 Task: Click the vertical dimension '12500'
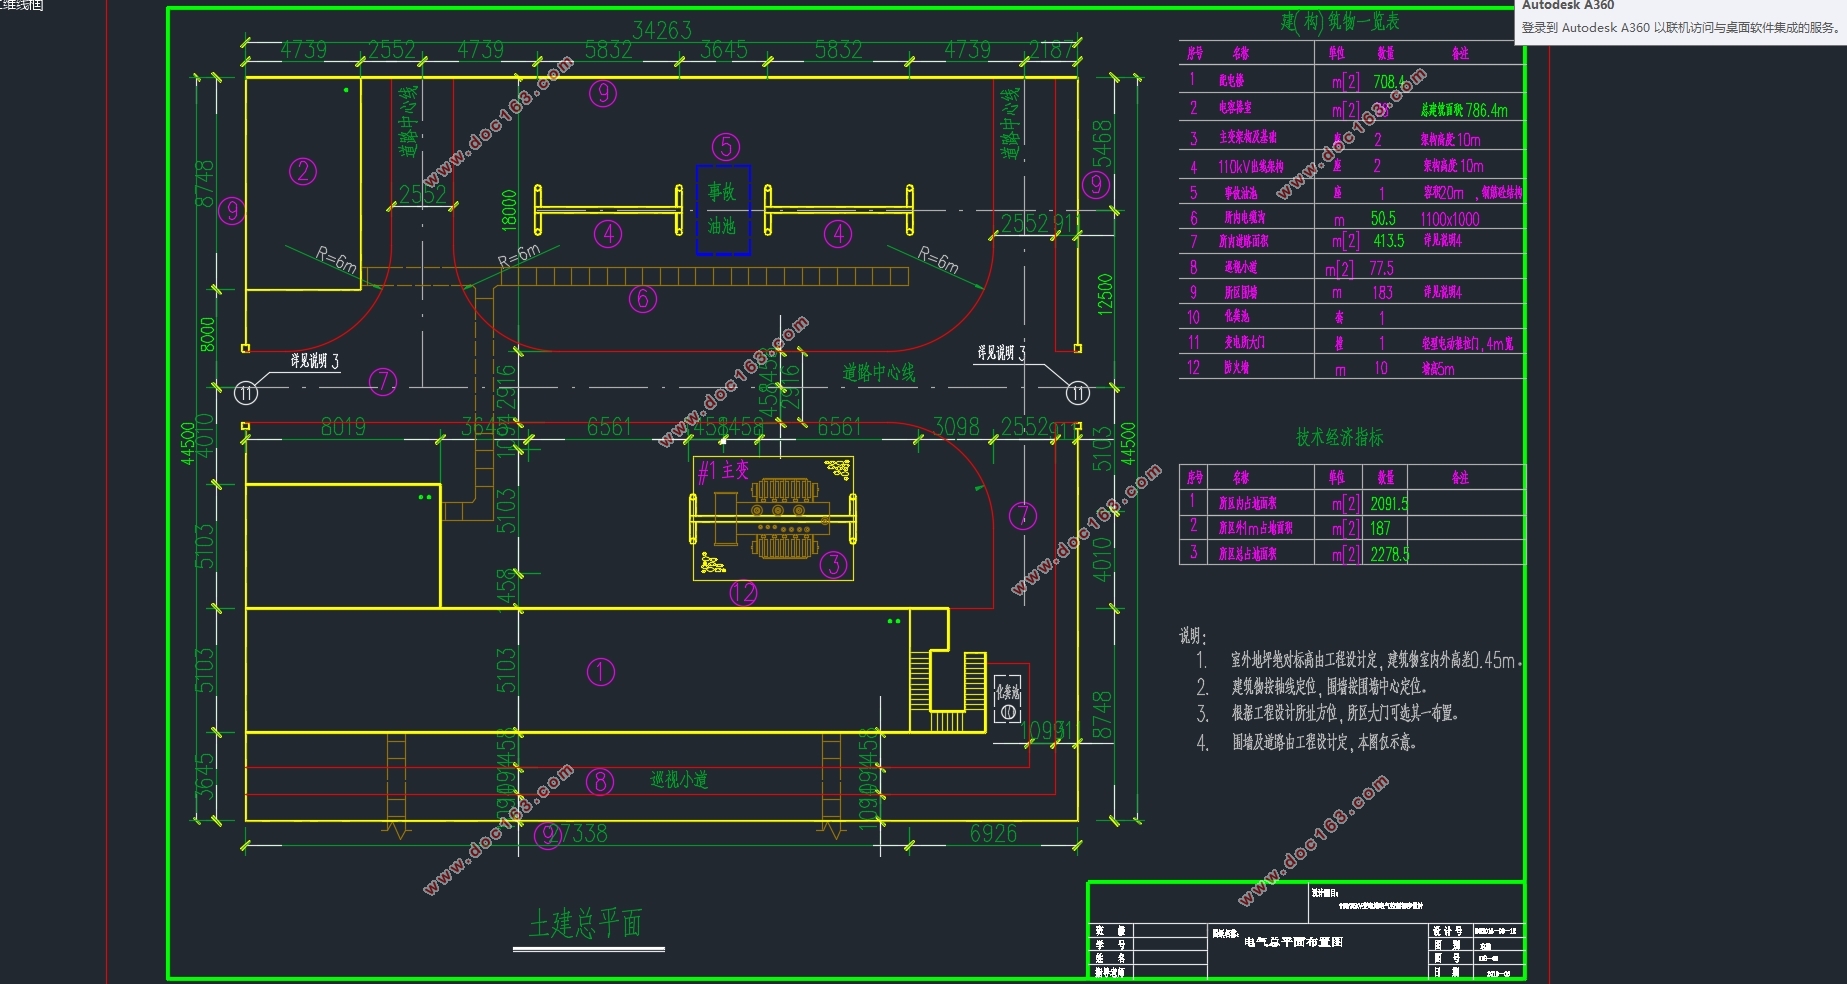(x=1105, y=294)
